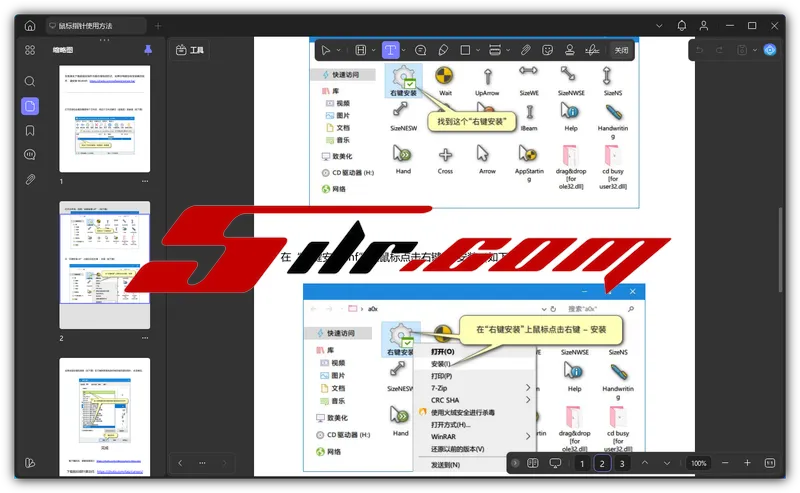This screenshot has height=493, width=800.
Task: Jump to page 1 in bottom bar
Action: (x=582, y=463)
